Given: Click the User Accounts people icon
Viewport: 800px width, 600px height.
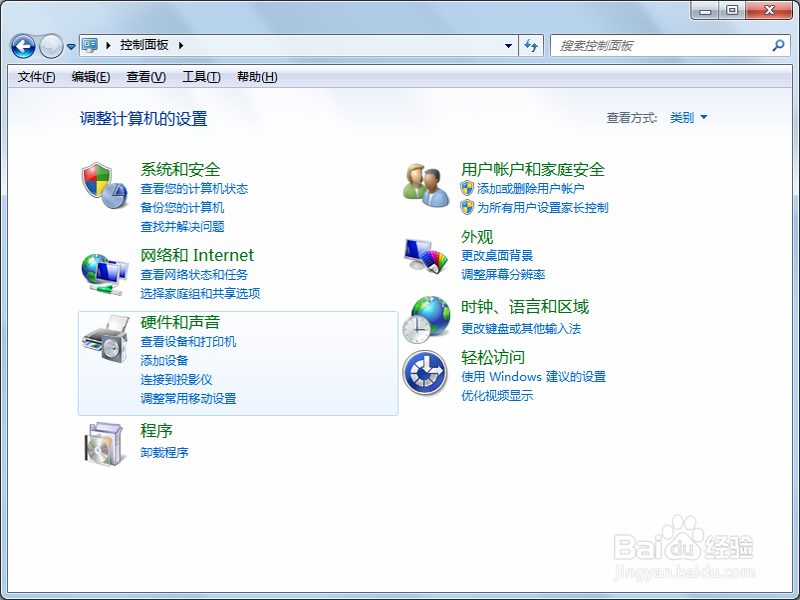Looking at the screenshot, I should (x=426, y=186).
